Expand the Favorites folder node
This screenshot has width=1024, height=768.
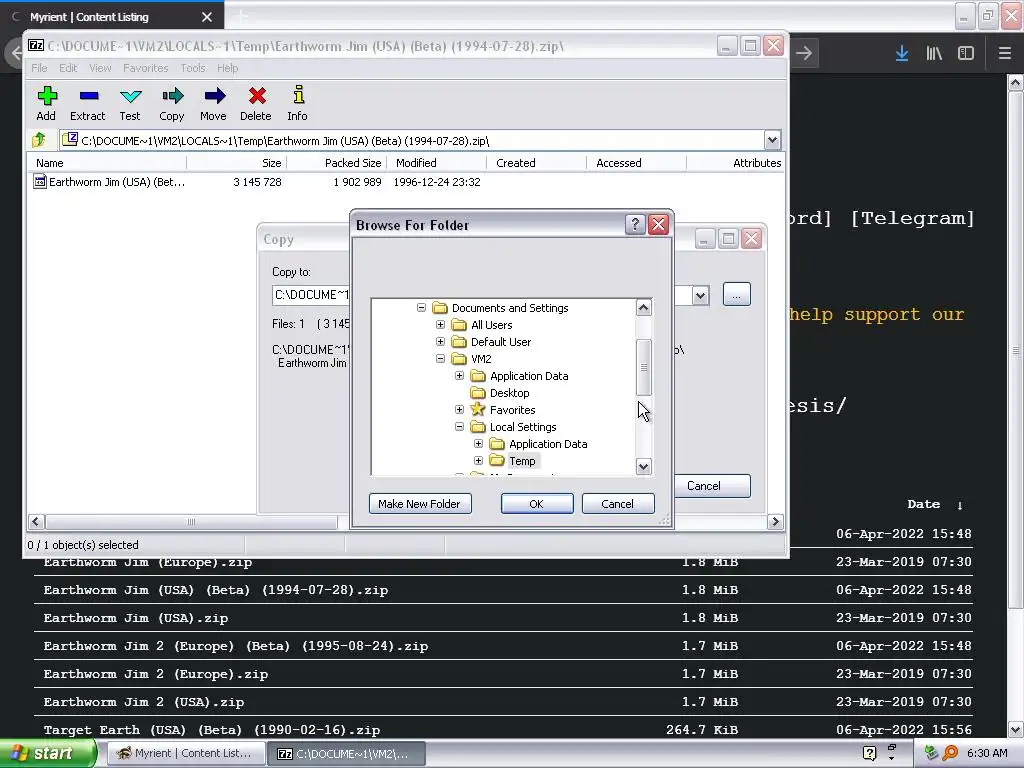pyautogui.click(x=459, y=409)
